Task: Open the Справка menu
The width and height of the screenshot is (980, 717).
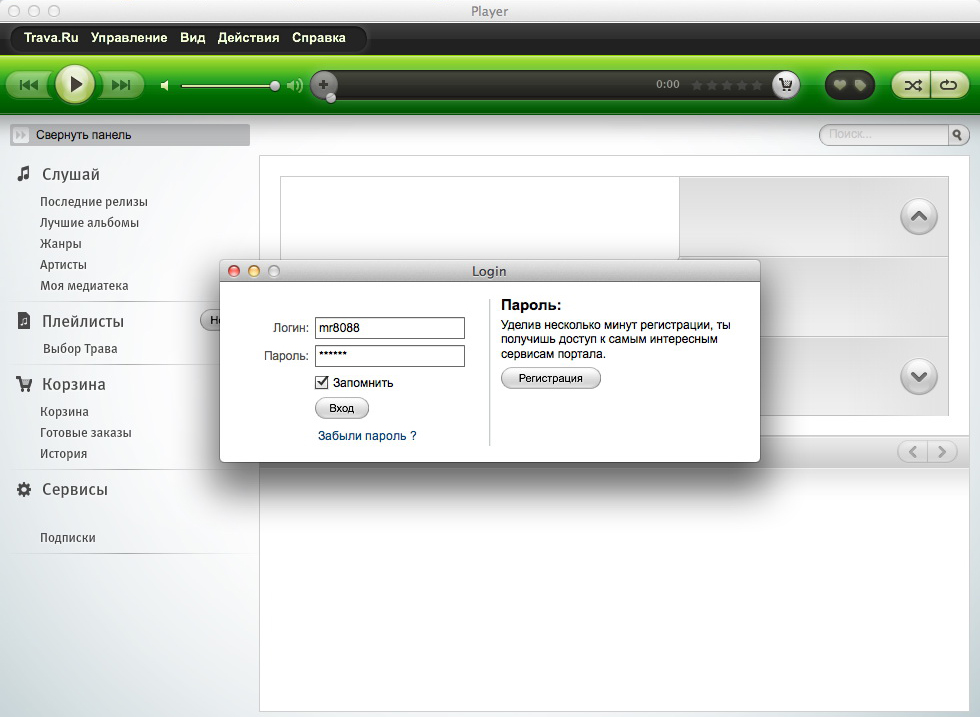Action: coord(319,38)
